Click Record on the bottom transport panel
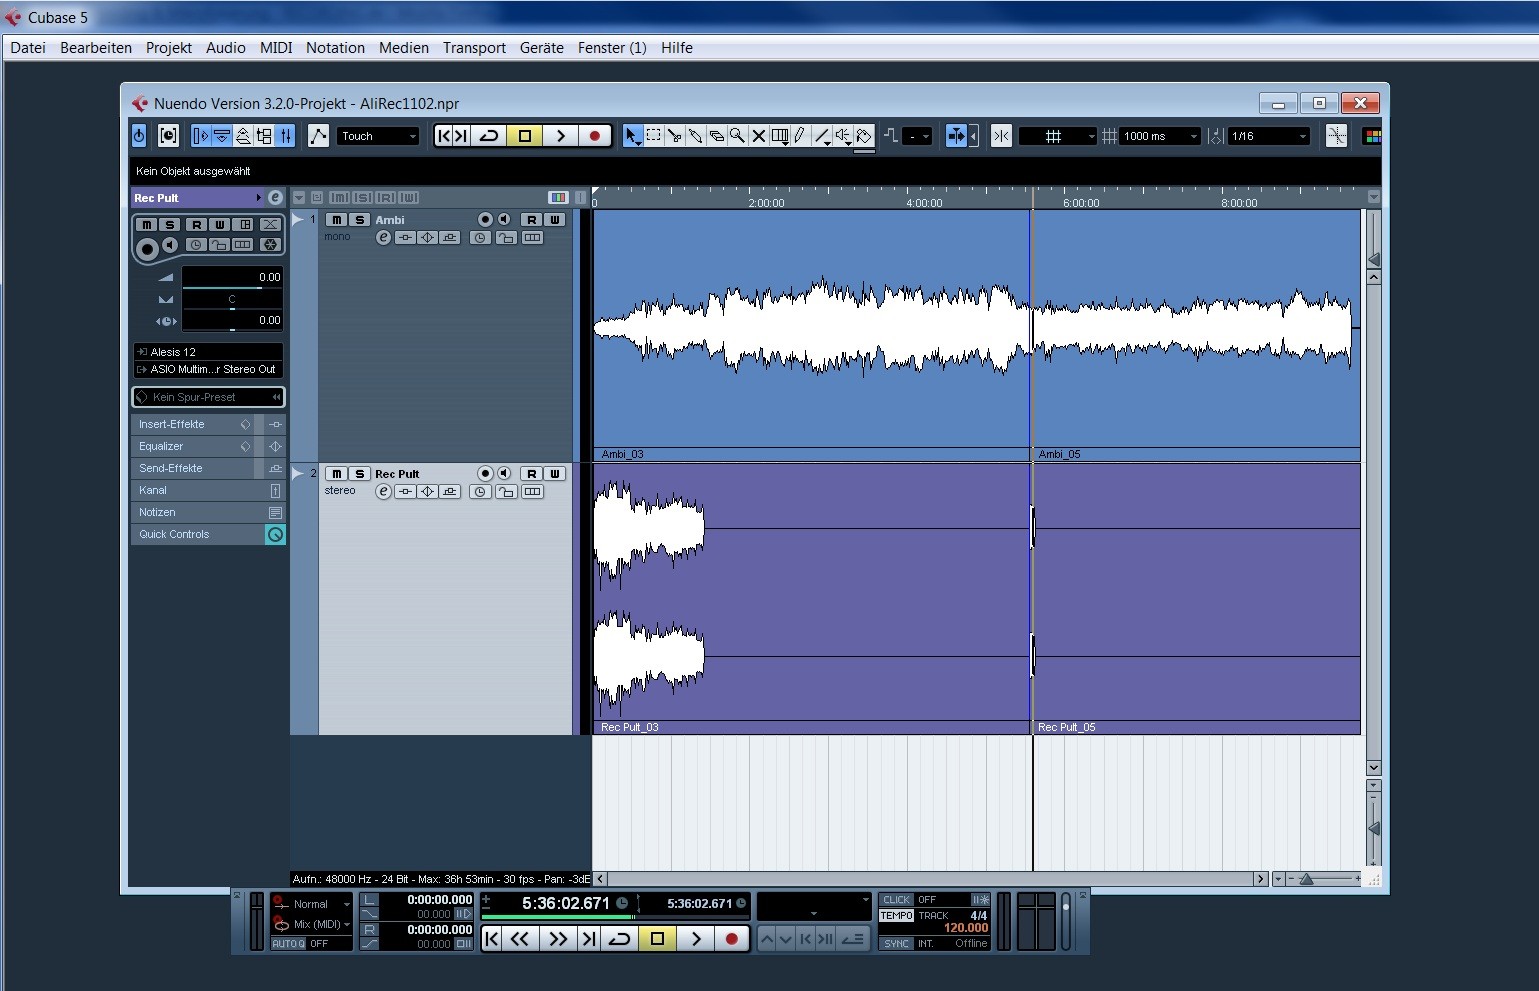The width and height of the screenshot is (1539, 991). pos(731,938)
